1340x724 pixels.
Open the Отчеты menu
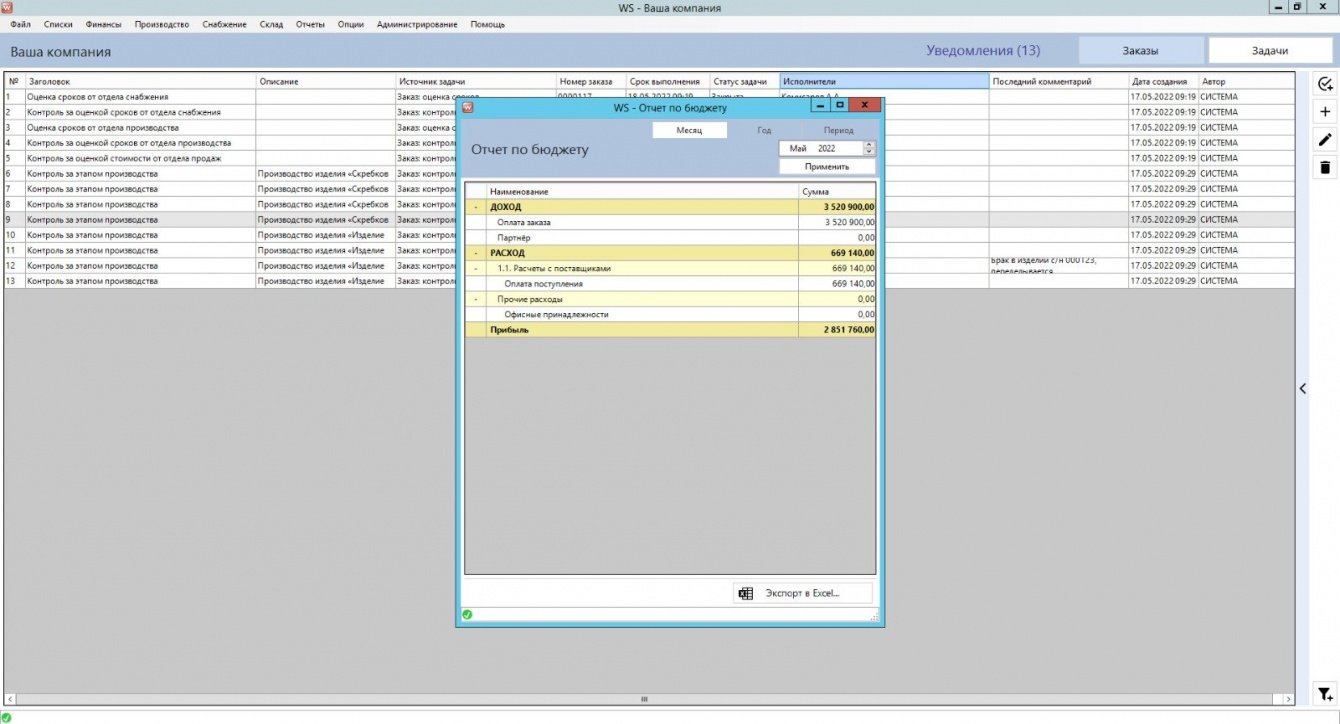point(310,24)
